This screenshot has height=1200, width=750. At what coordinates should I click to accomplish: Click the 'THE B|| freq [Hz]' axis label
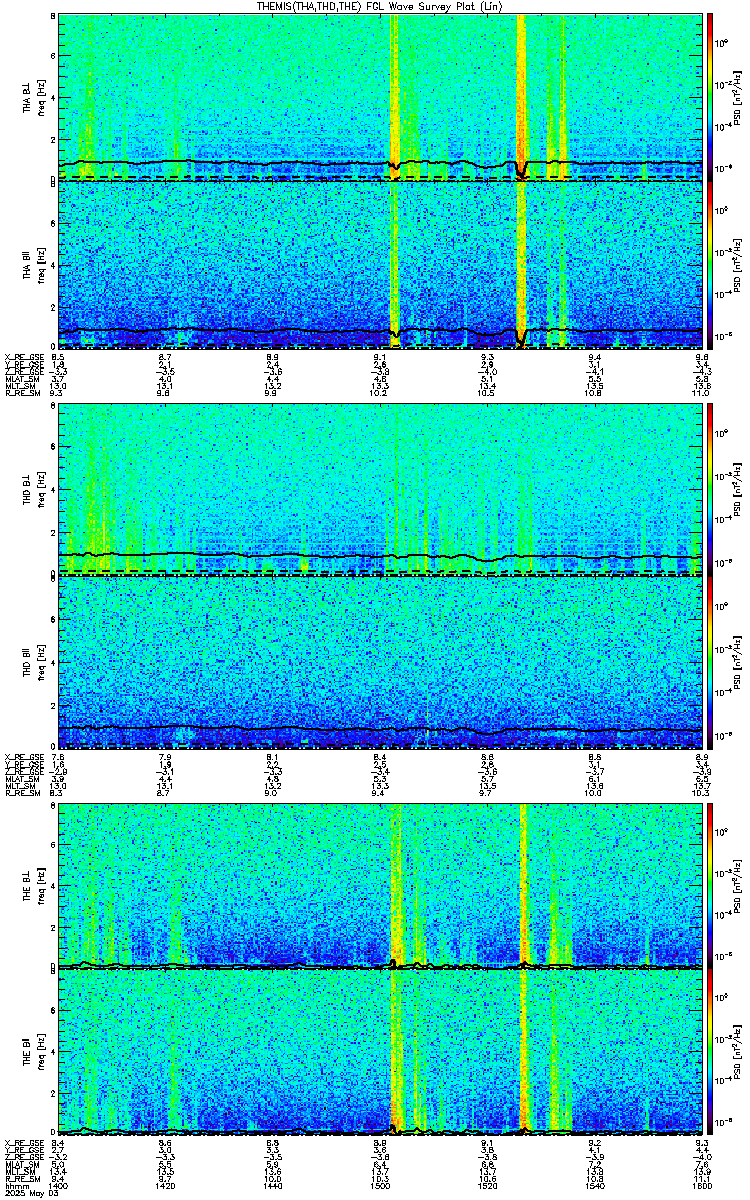pyautogui.click(x=33, y=1054)
